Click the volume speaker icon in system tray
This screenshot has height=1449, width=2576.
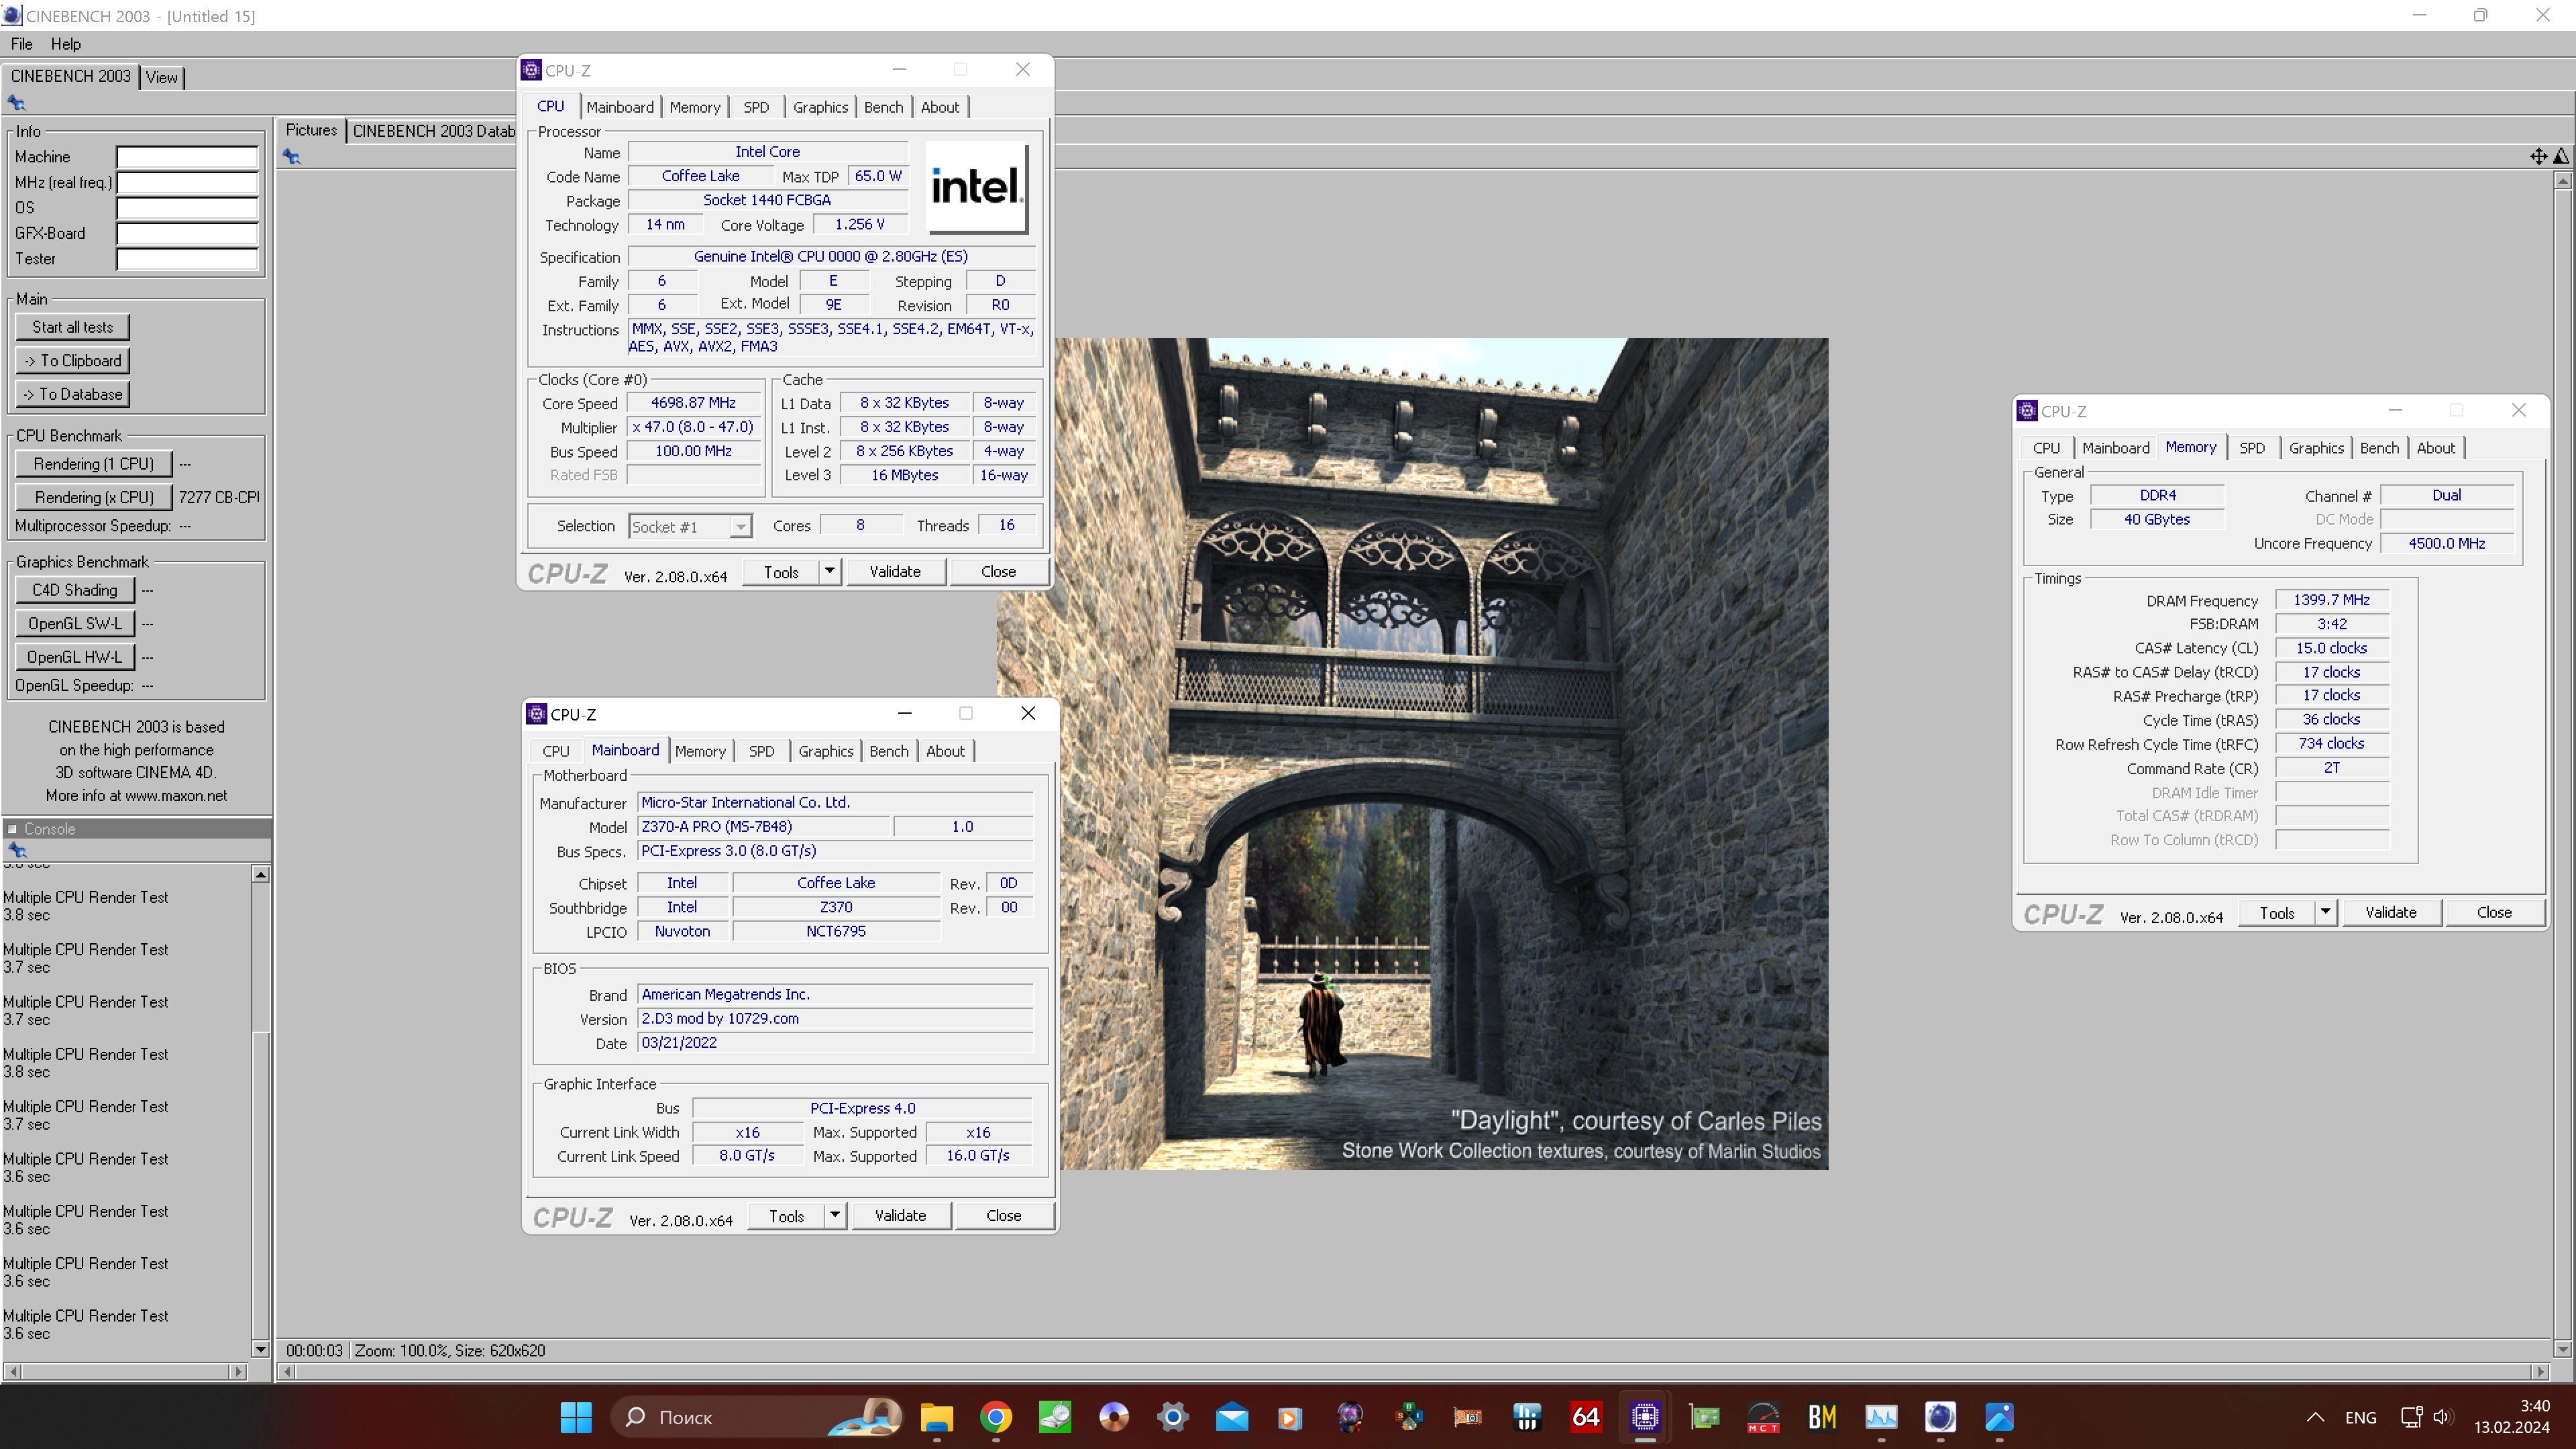(2443, 1417)
